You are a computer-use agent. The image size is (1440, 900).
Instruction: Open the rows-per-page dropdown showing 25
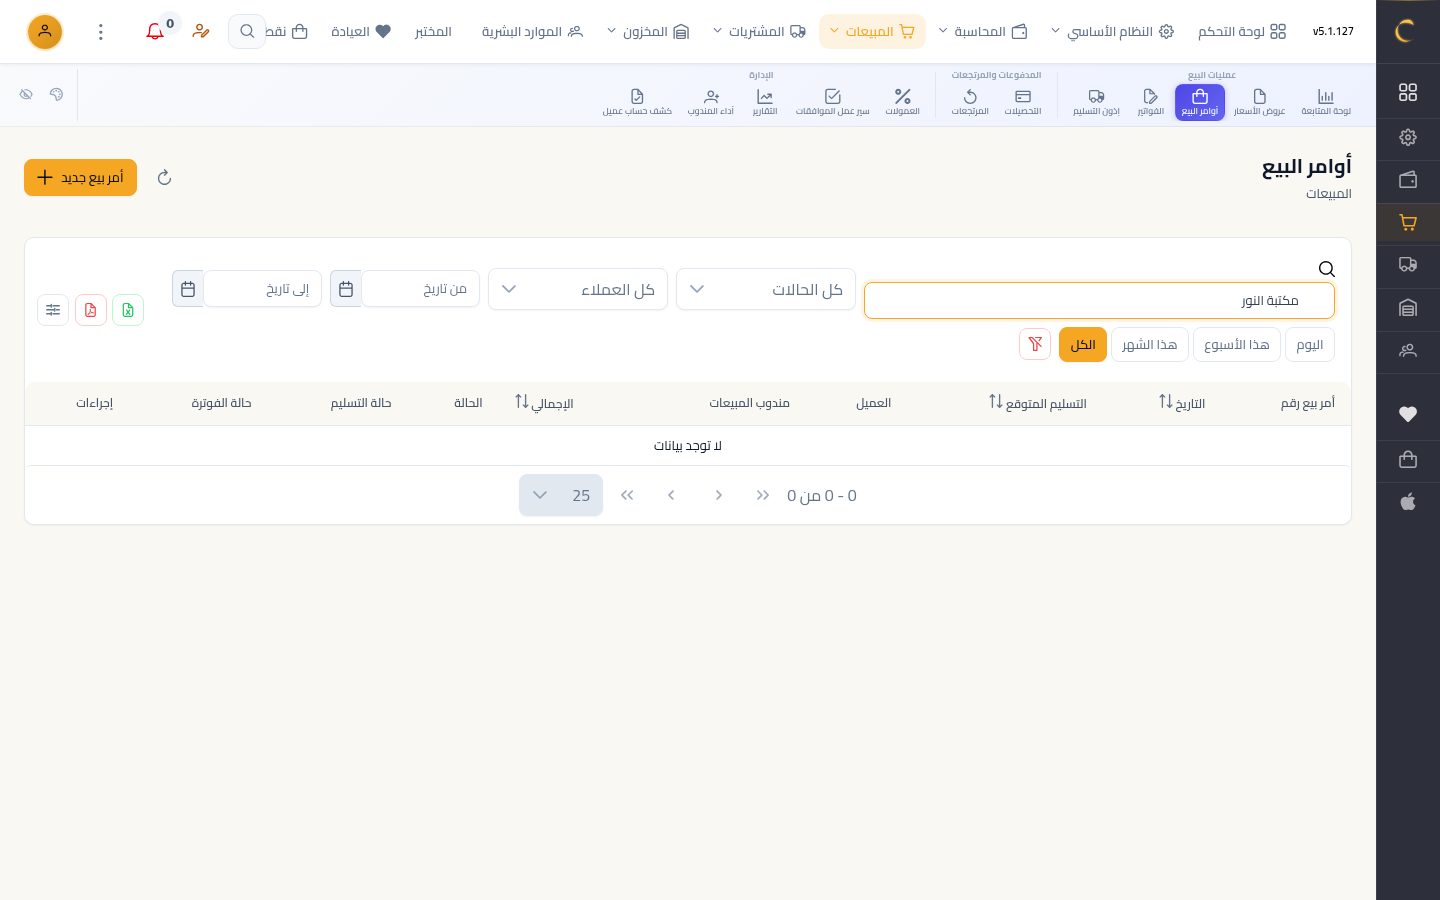(x=561, y=495)
